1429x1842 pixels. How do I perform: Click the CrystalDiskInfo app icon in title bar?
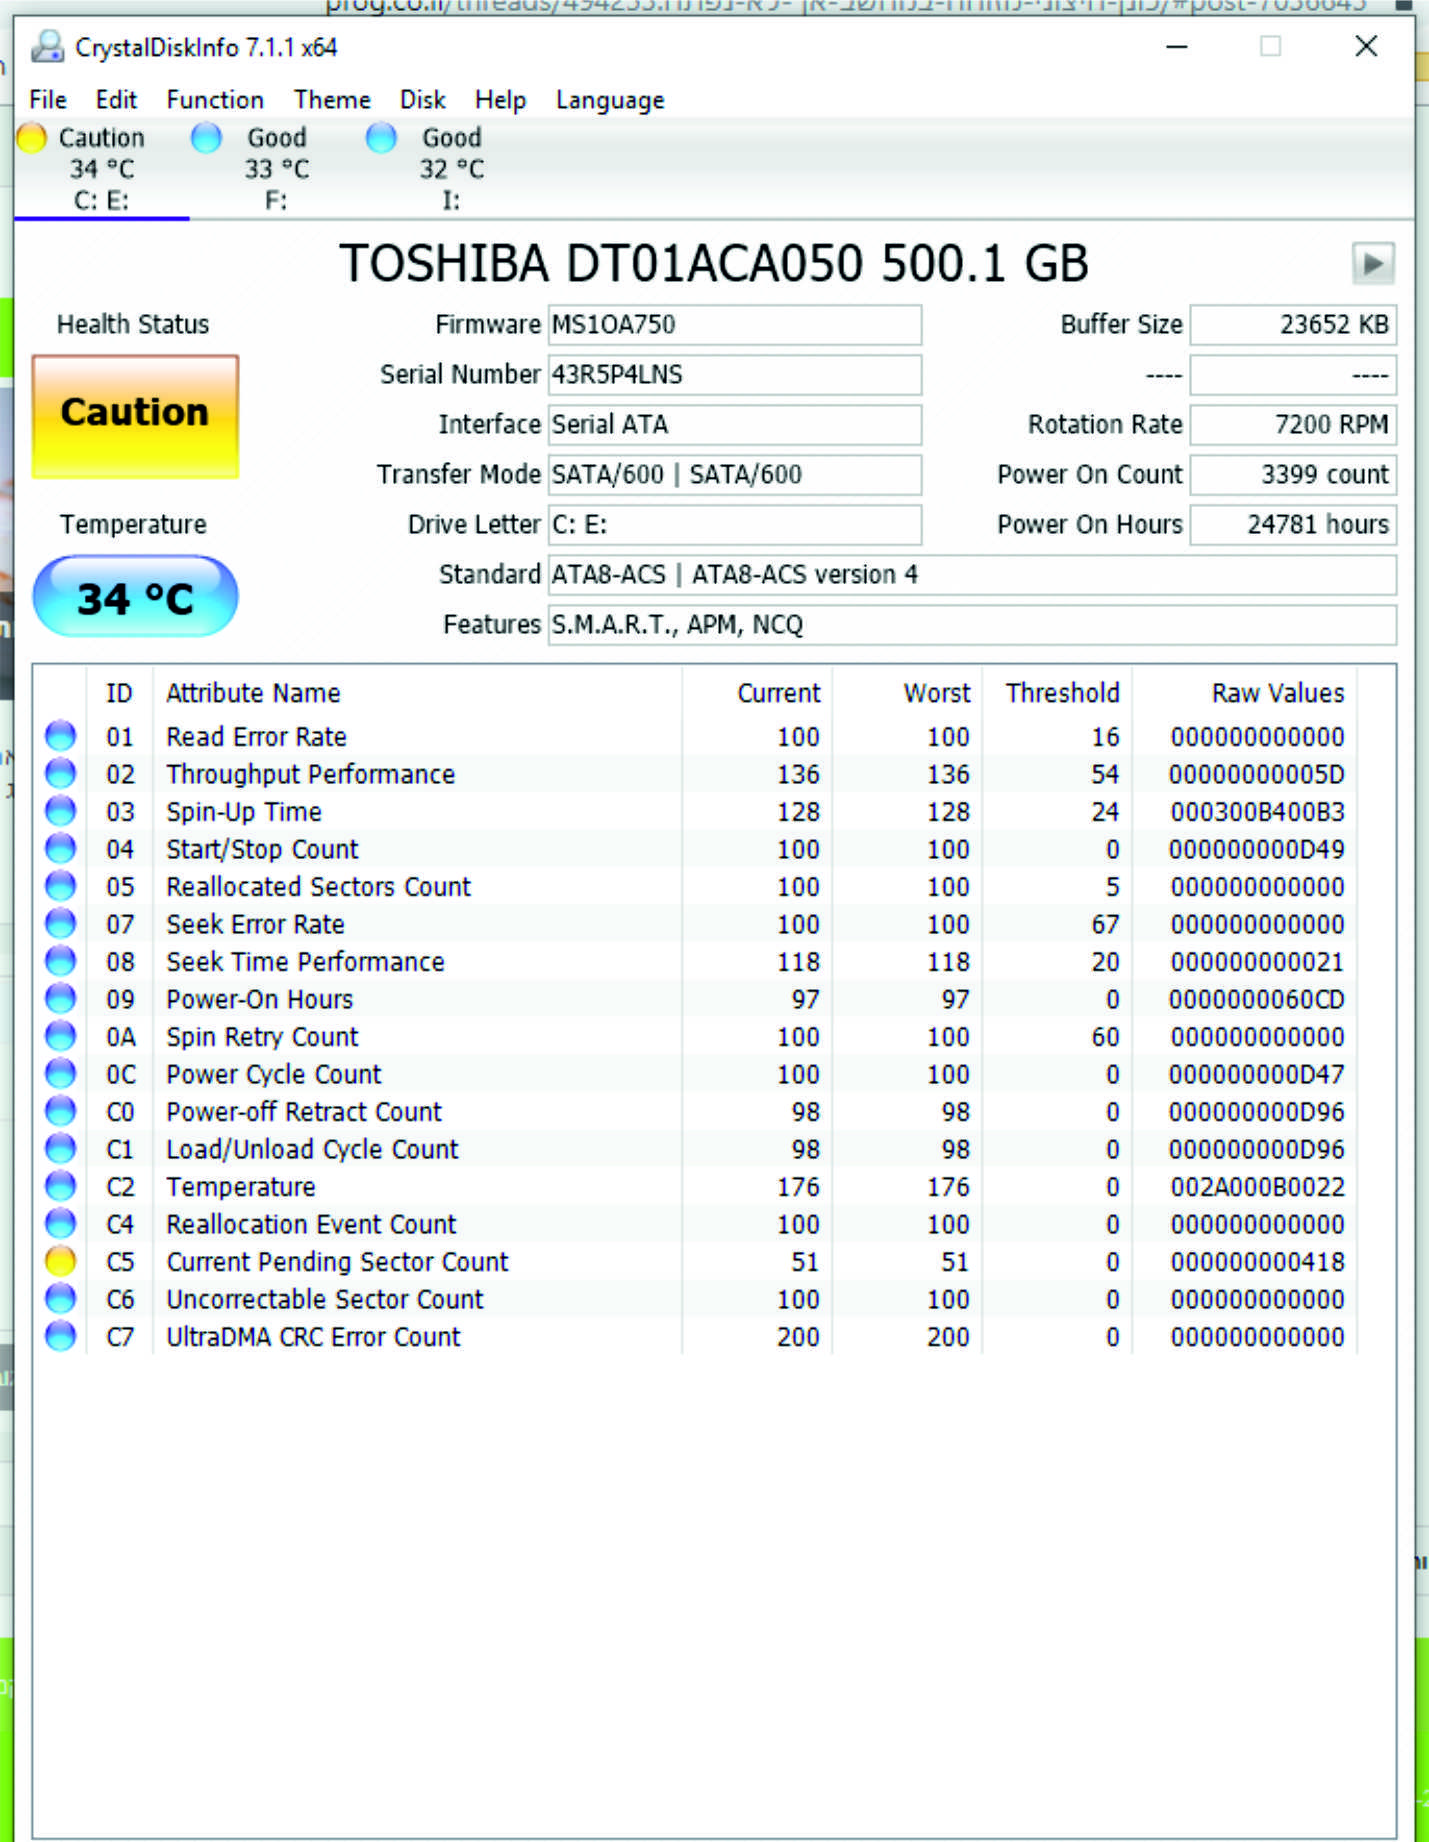point(47,47)
